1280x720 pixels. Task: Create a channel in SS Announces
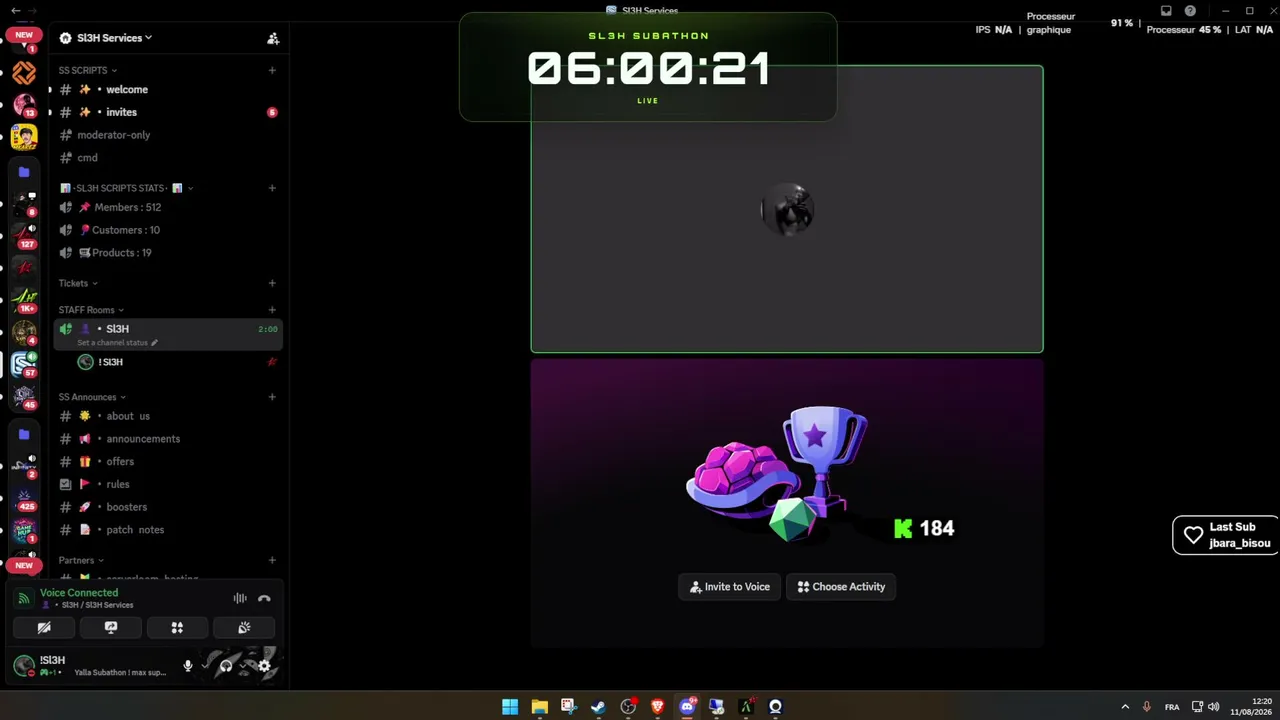272,397
